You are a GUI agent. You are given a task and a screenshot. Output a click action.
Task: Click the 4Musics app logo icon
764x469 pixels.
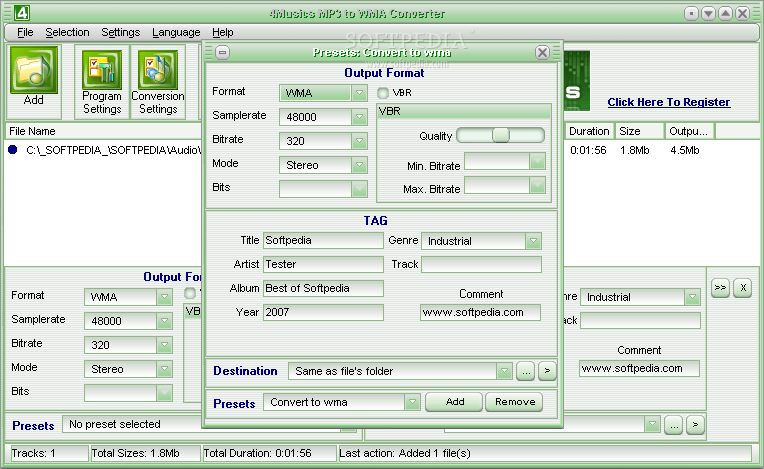tap(21, 13)
